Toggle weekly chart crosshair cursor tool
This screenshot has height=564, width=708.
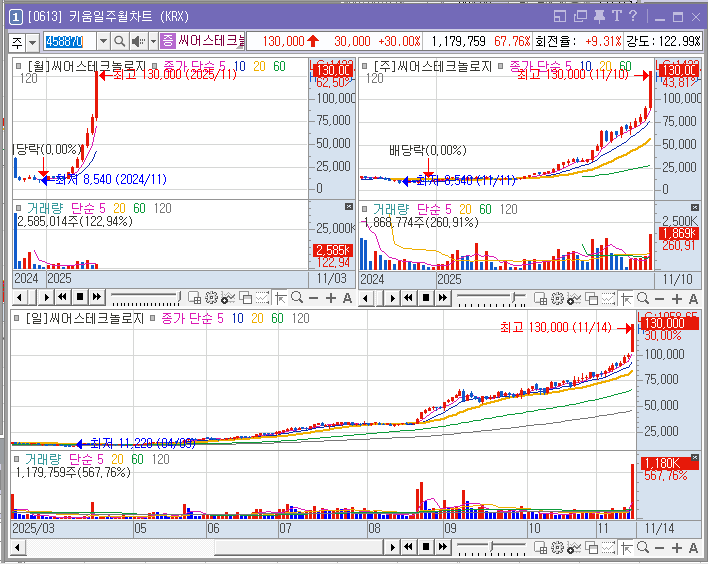(626, 299)
